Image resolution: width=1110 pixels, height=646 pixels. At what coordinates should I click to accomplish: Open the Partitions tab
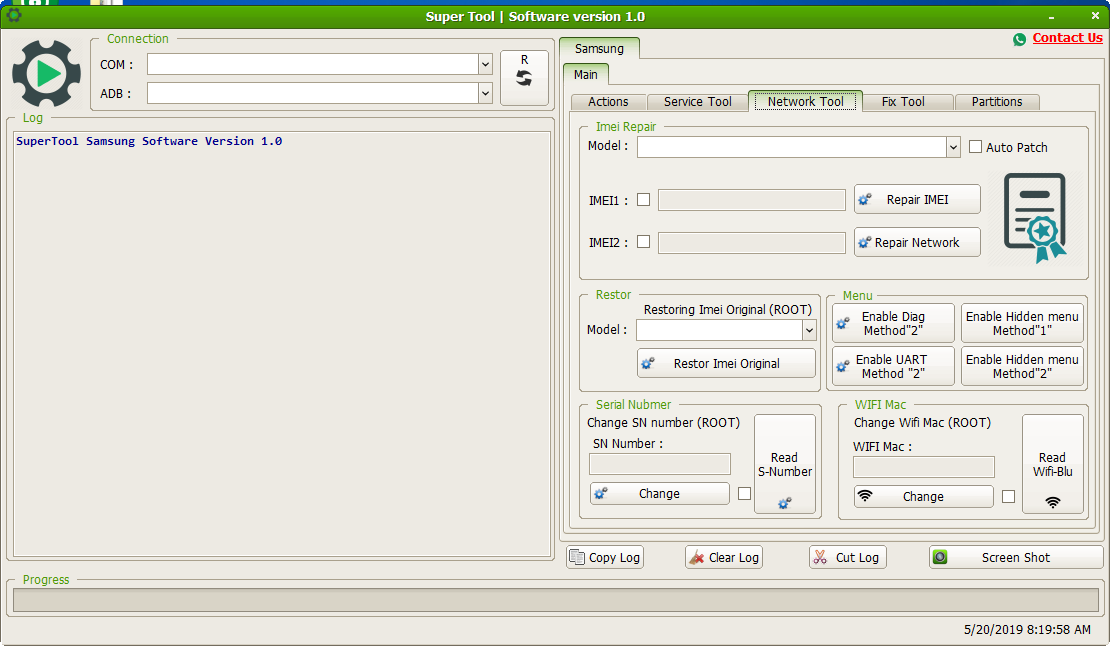(x=996, y=101)
